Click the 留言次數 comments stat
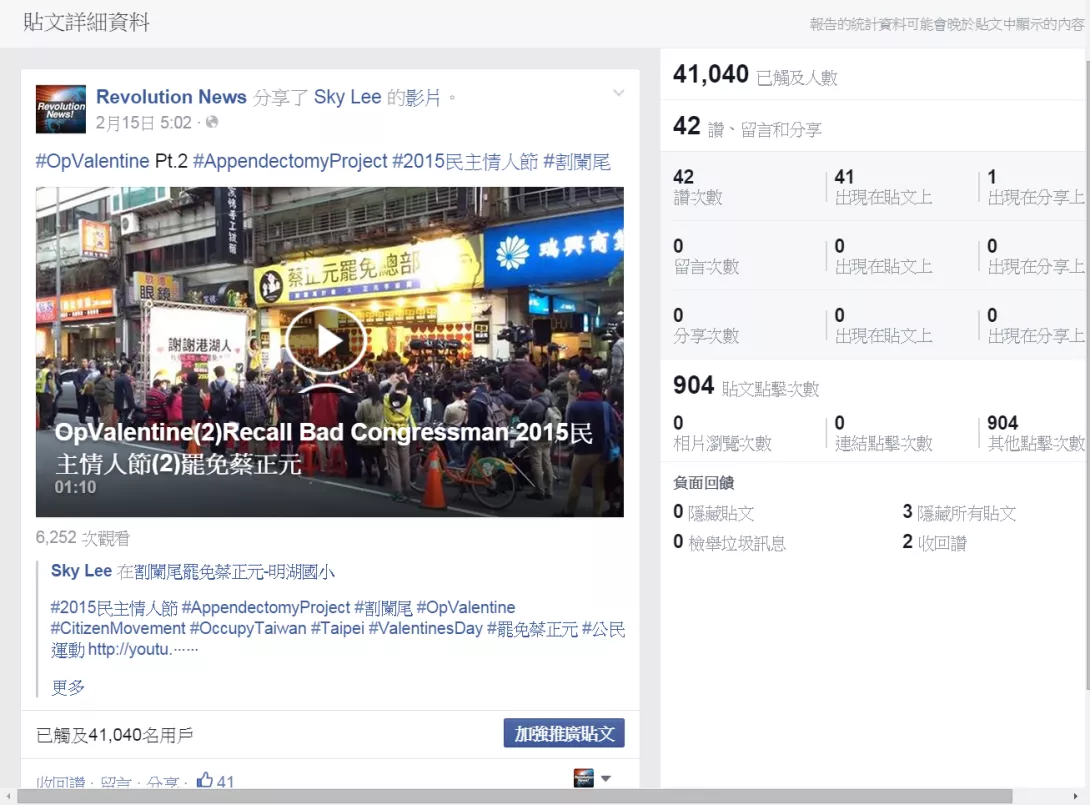This screenshot has height=805, width=1090. click(x=706, y=257)
